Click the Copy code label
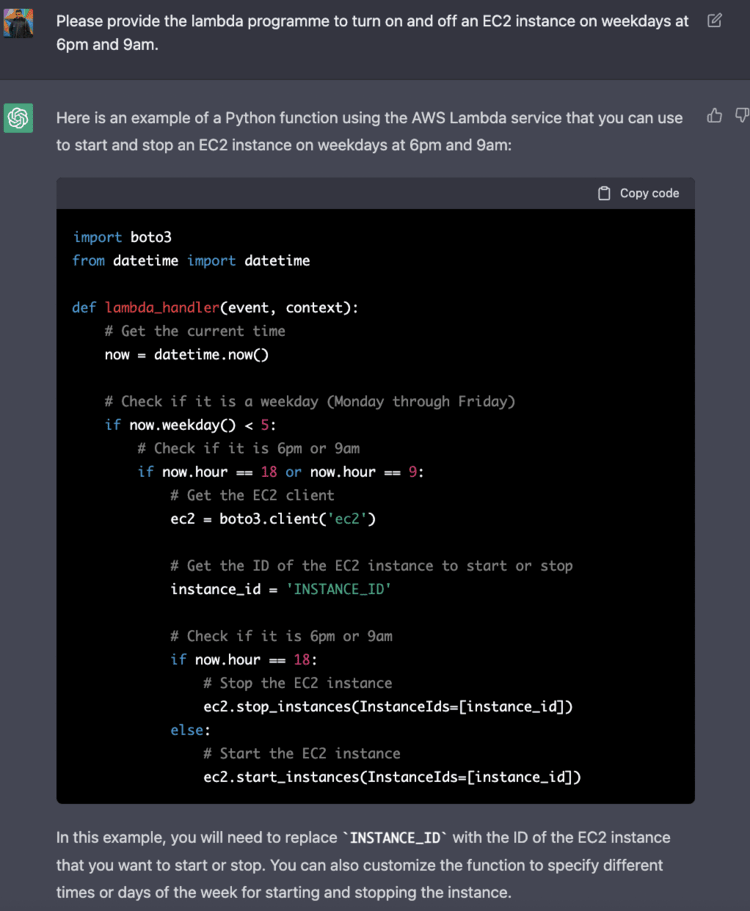750x911 pixels. coord(649,193)
